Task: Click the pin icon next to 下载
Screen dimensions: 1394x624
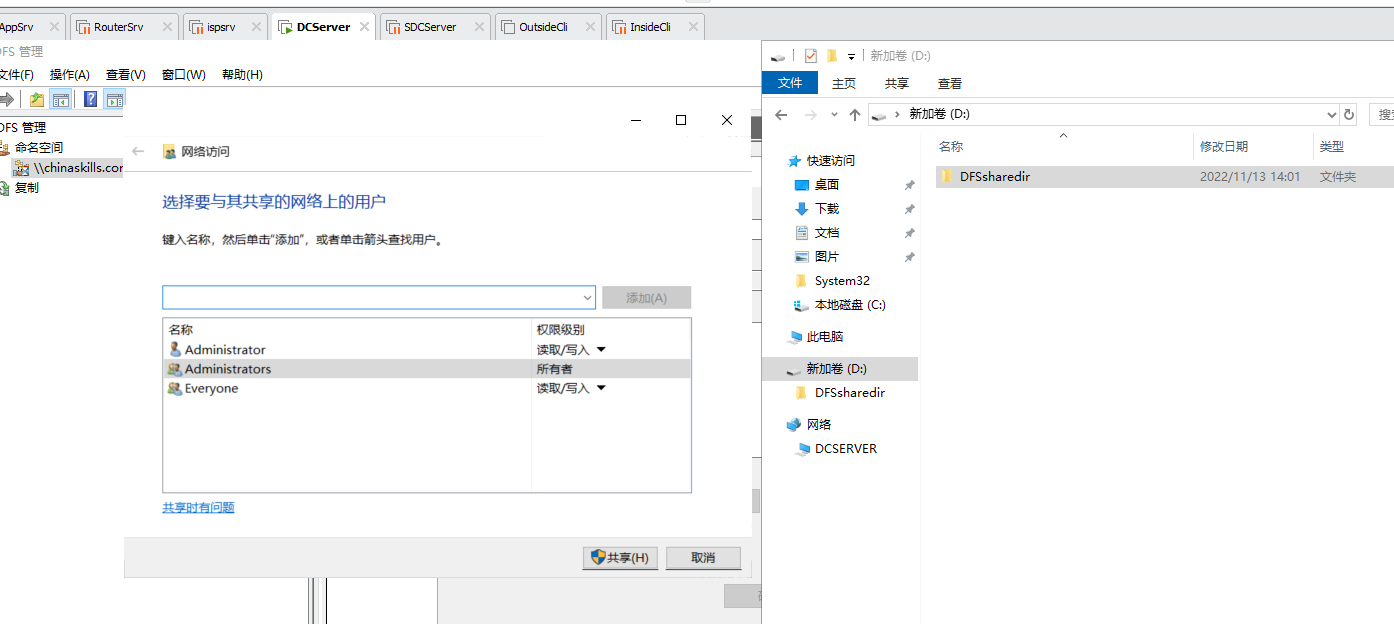Action: click(909, 209)
